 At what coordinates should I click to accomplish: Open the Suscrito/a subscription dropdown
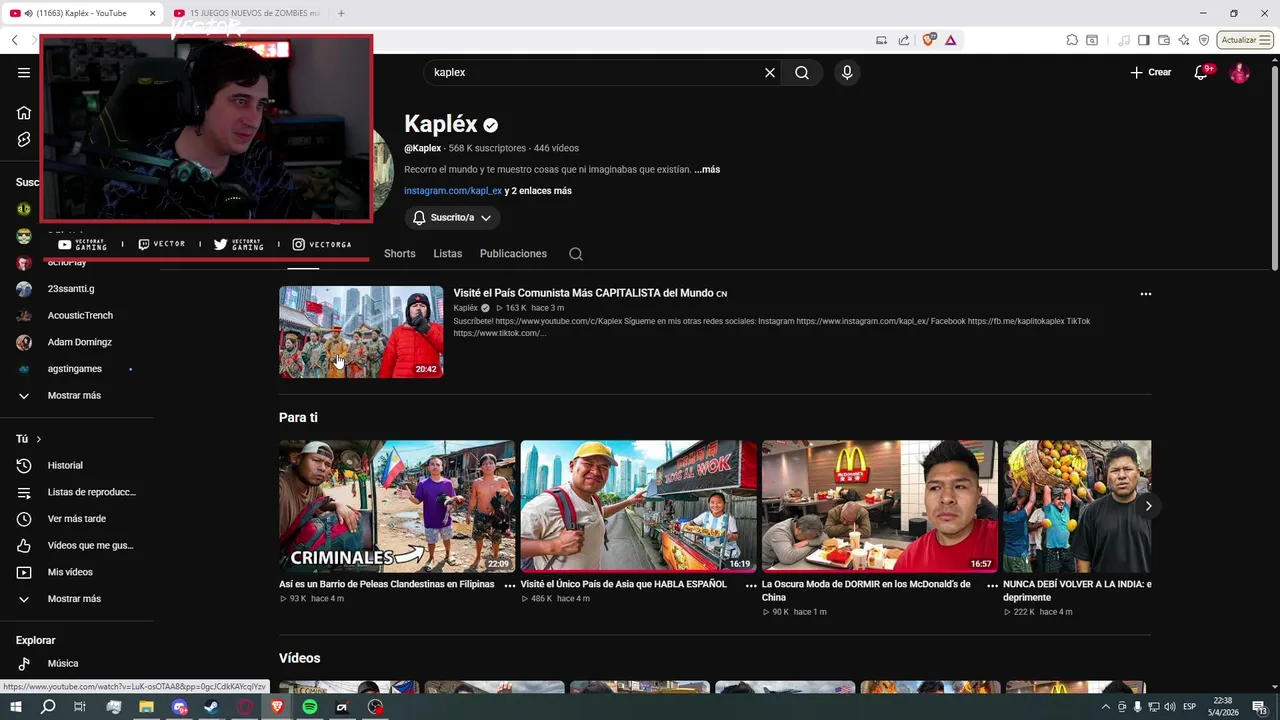click(452, 217)
